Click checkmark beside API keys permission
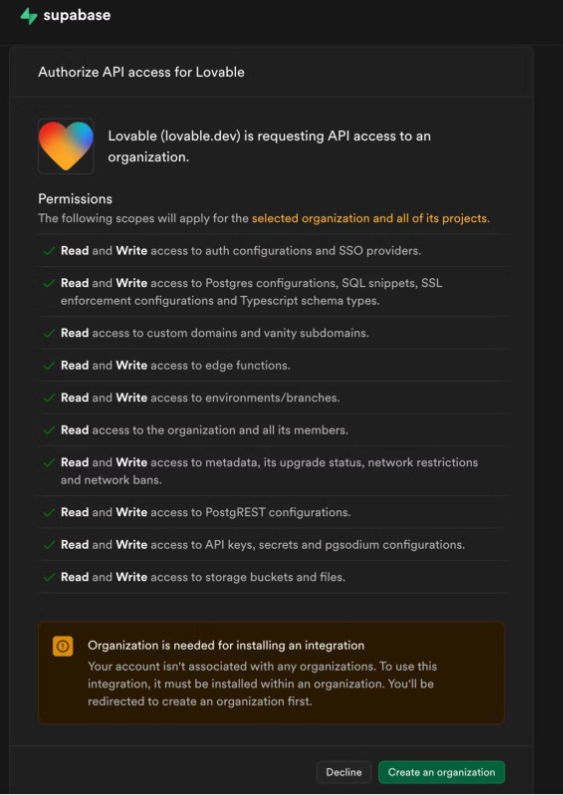The width and height of the screenshot is (563, 795). 49,545
